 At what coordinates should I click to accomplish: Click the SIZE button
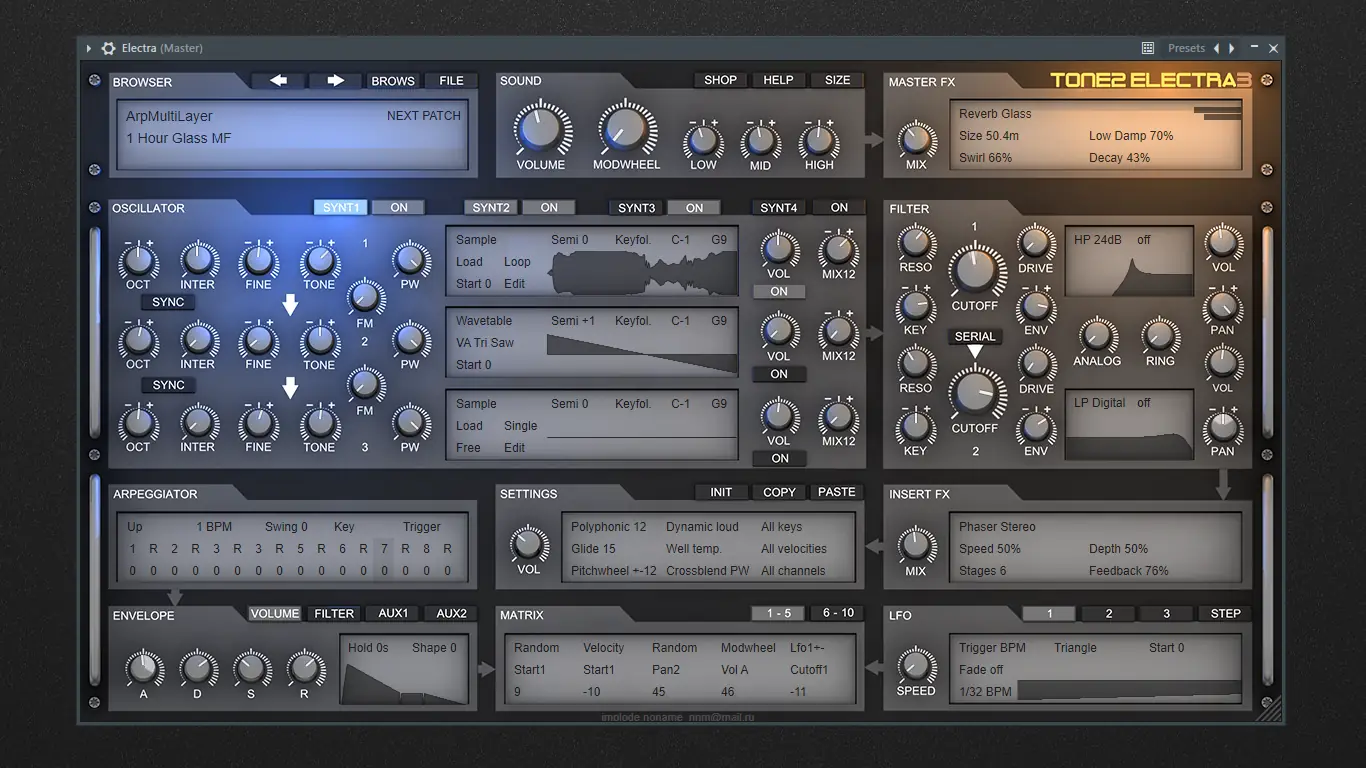pos(838,80)
